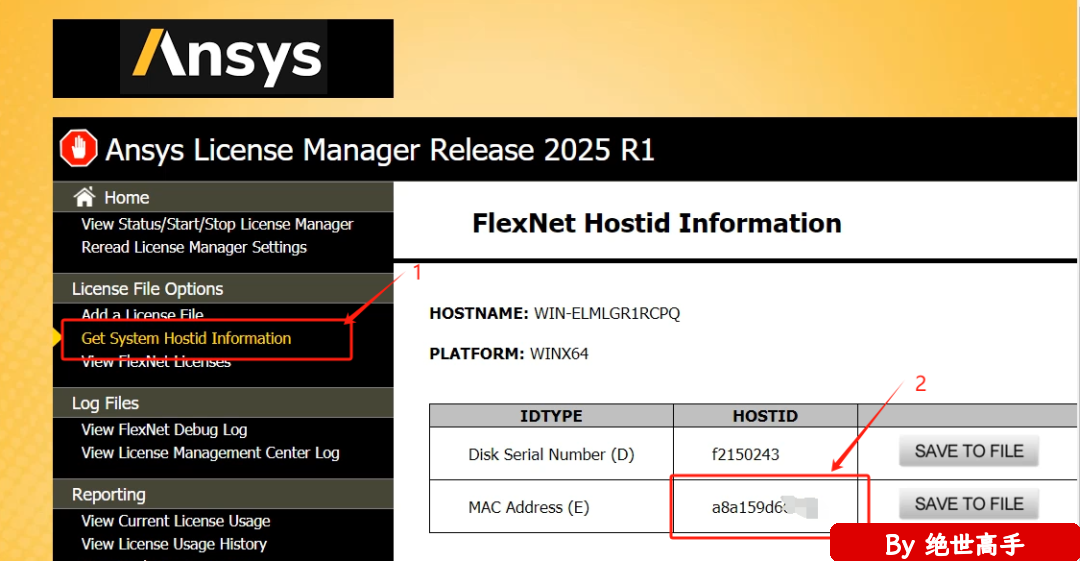
Task: Open View Status/Start/Stop License Manager
Action: tap(217, 224)
